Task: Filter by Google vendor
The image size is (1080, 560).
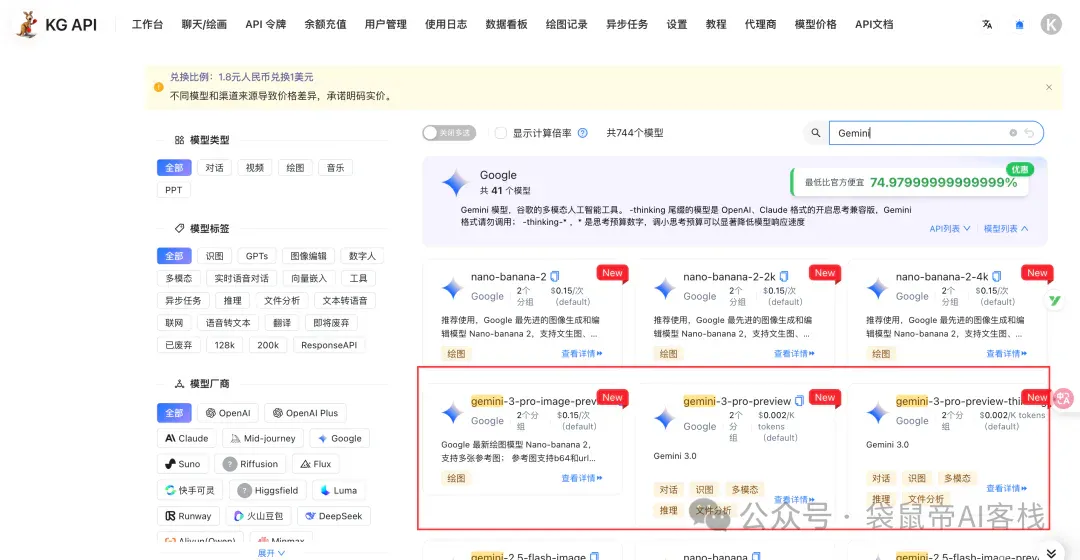Action: tap(340, 438)
